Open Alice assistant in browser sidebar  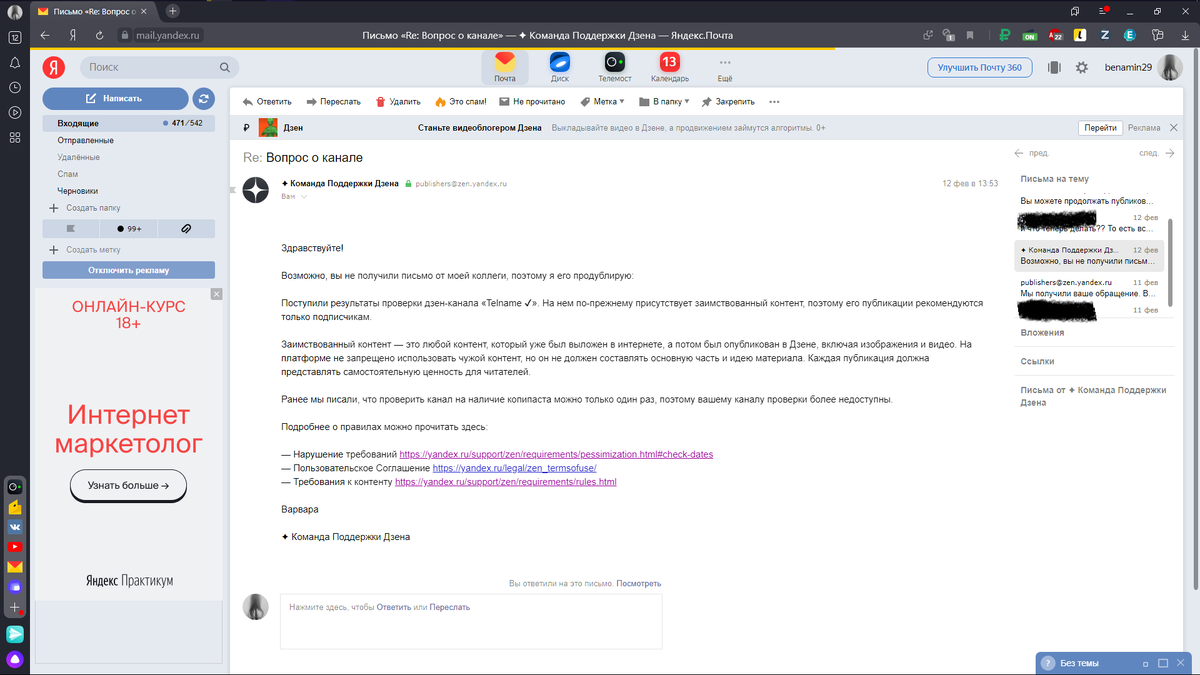[15, 658]
